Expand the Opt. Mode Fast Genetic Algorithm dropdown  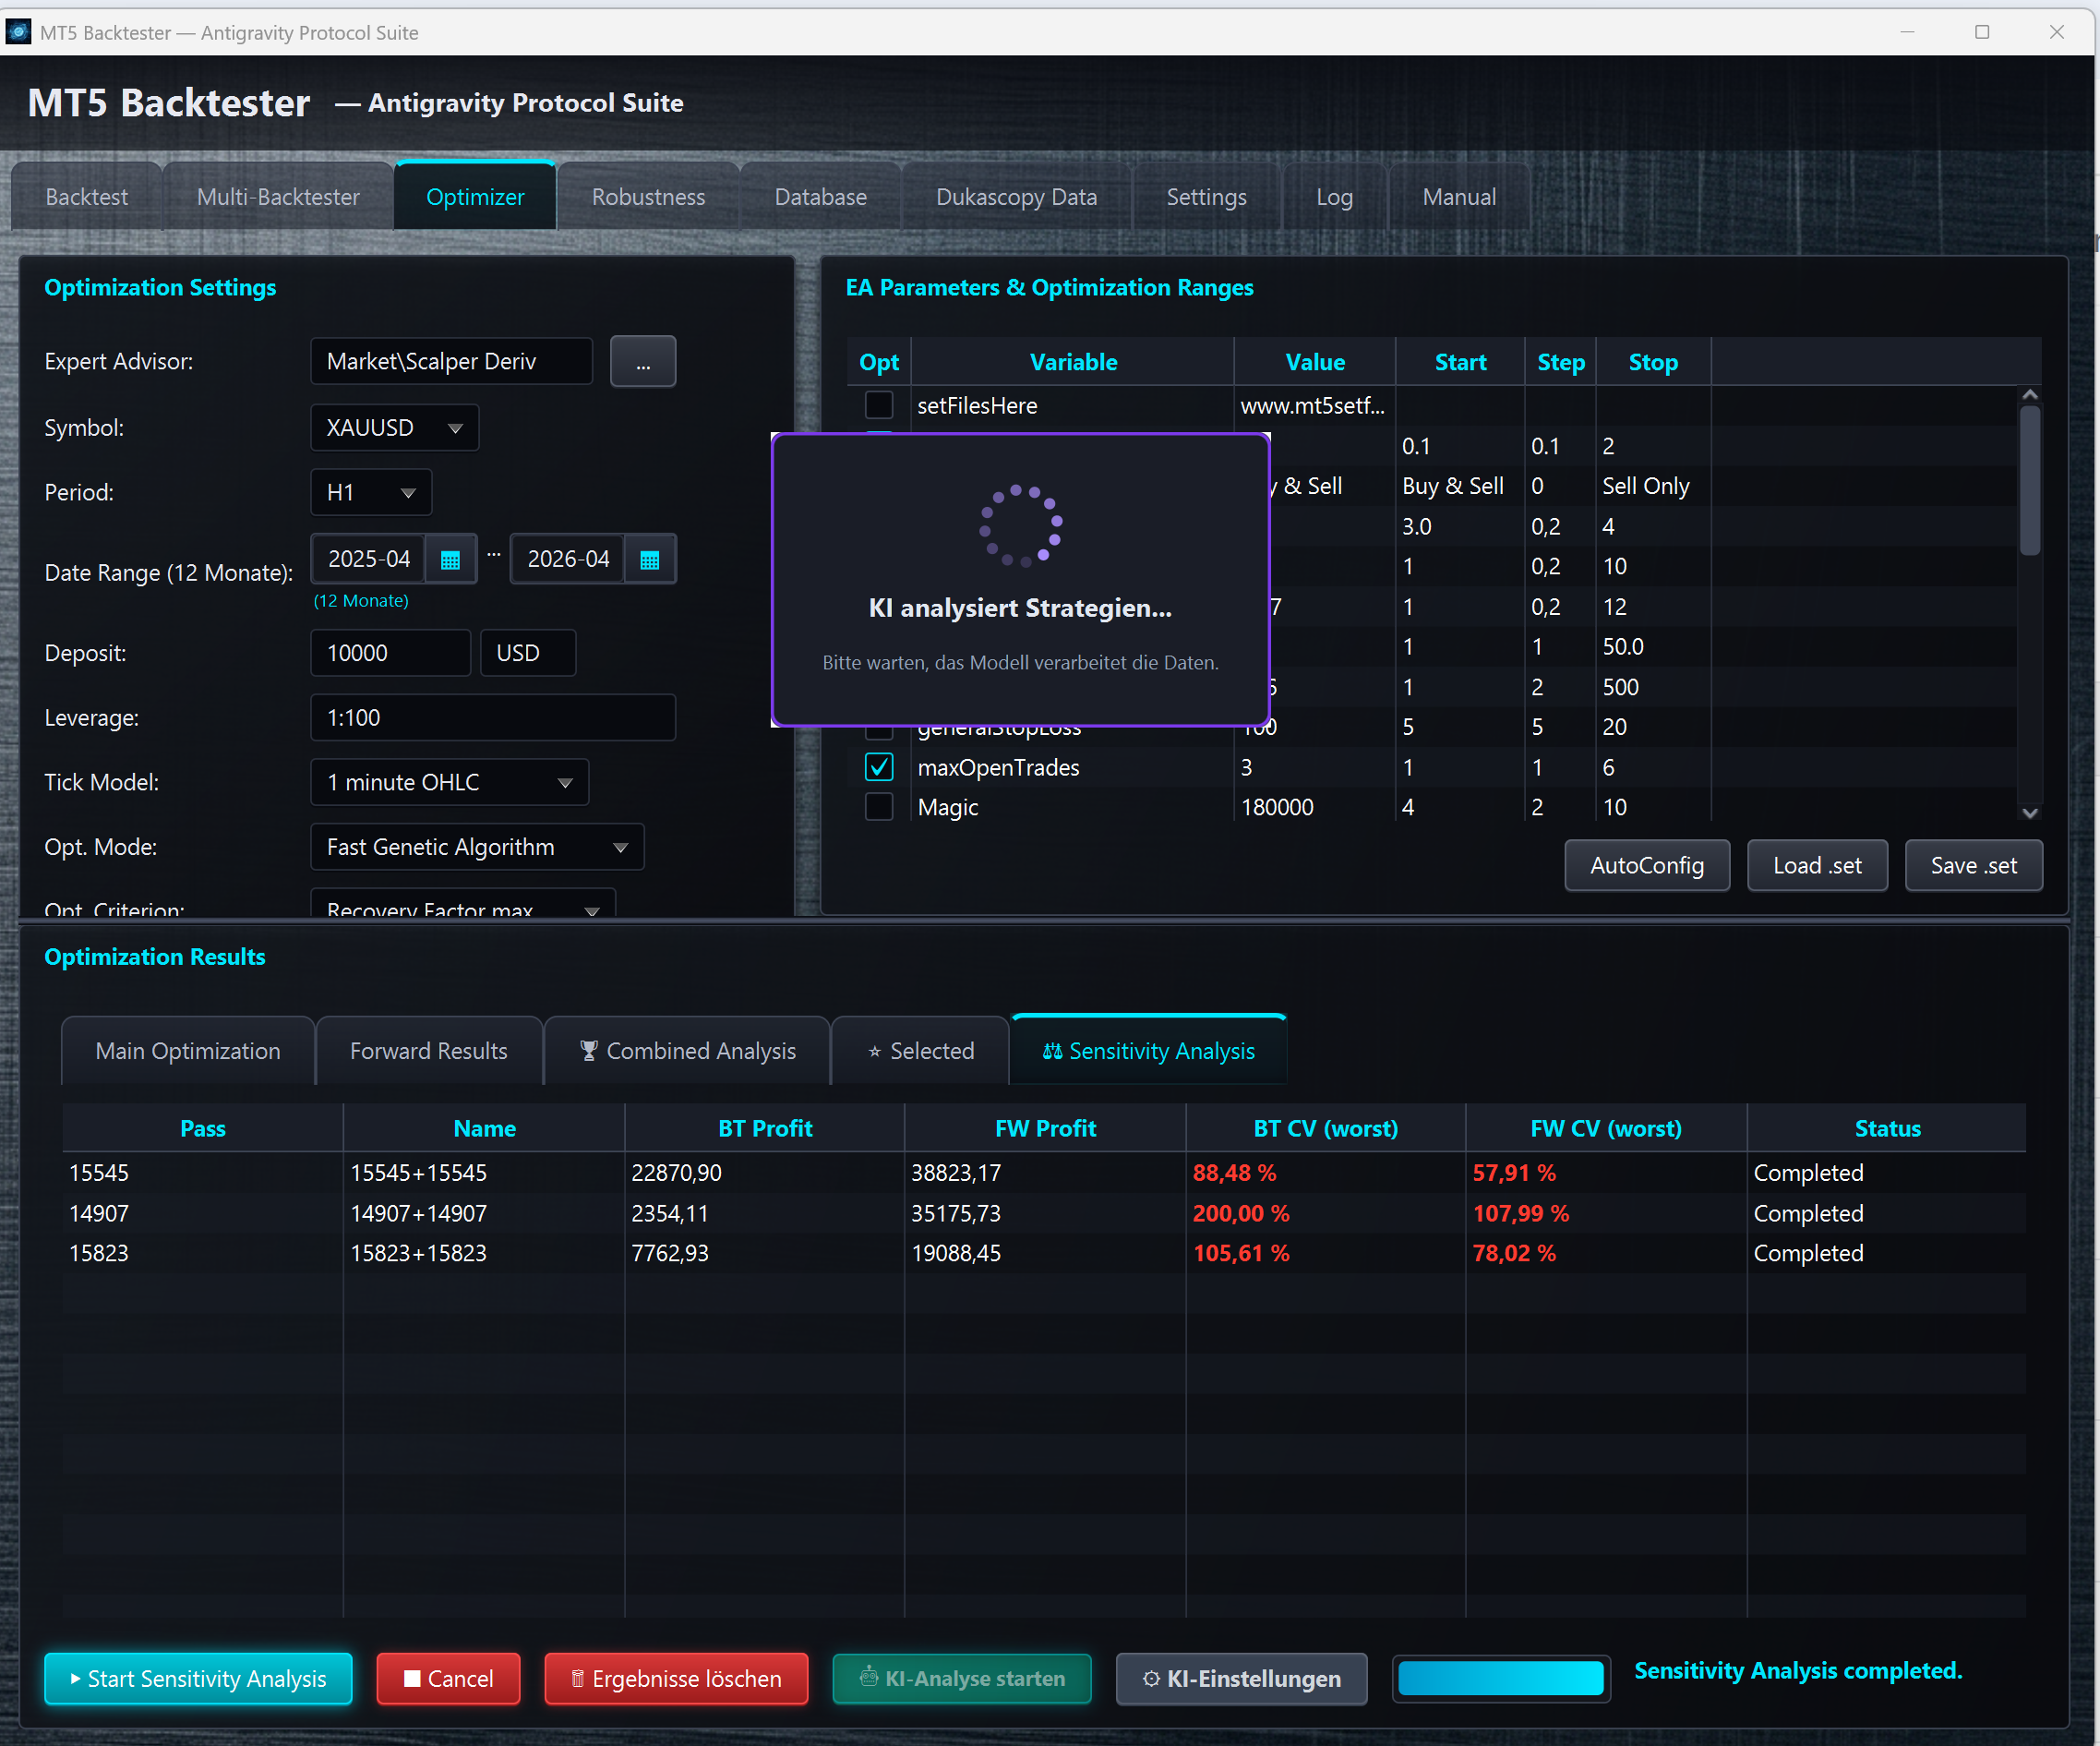478,847
